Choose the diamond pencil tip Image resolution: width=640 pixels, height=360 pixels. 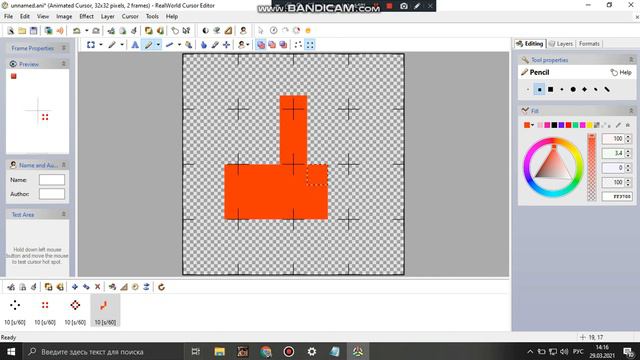tap(584, 89)
